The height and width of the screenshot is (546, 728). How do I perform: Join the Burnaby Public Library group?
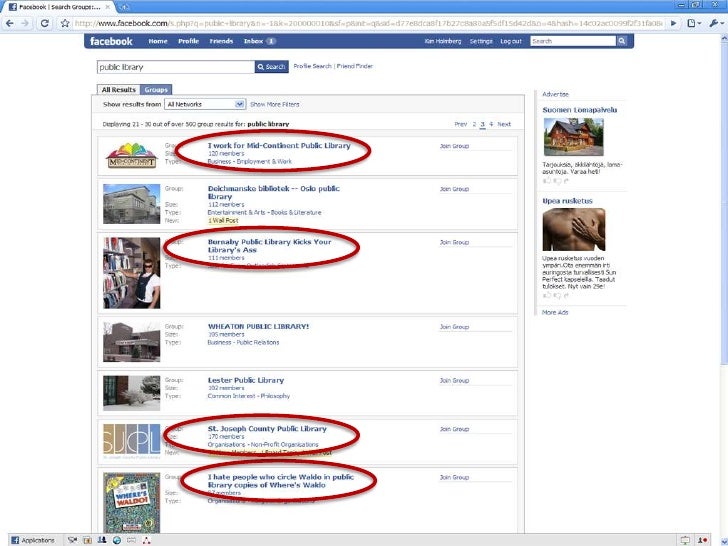coord(454,242)
